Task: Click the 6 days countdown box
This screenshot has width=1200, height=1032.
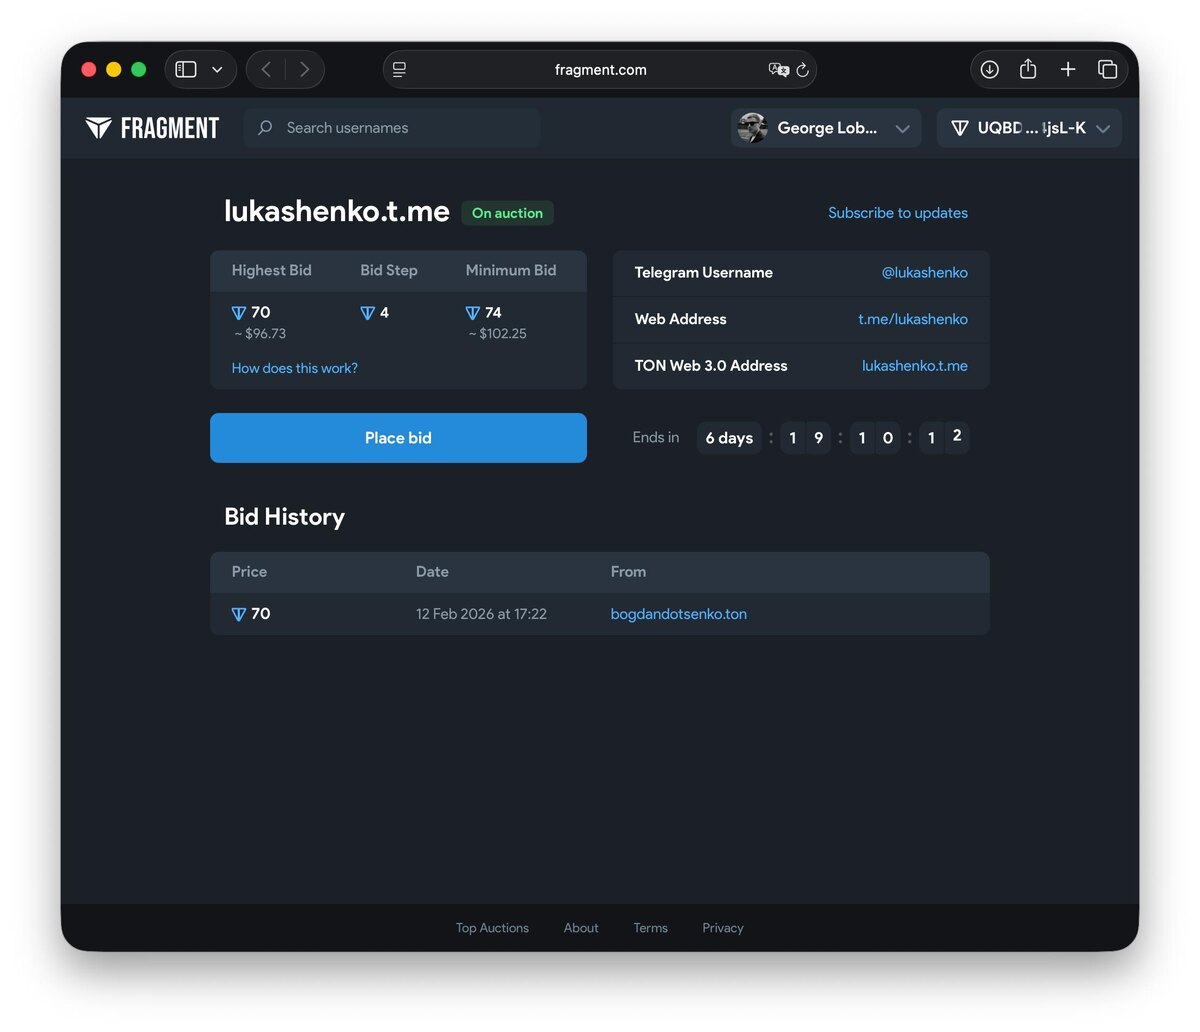Action: pyautogui.click(x=729, y=438)
